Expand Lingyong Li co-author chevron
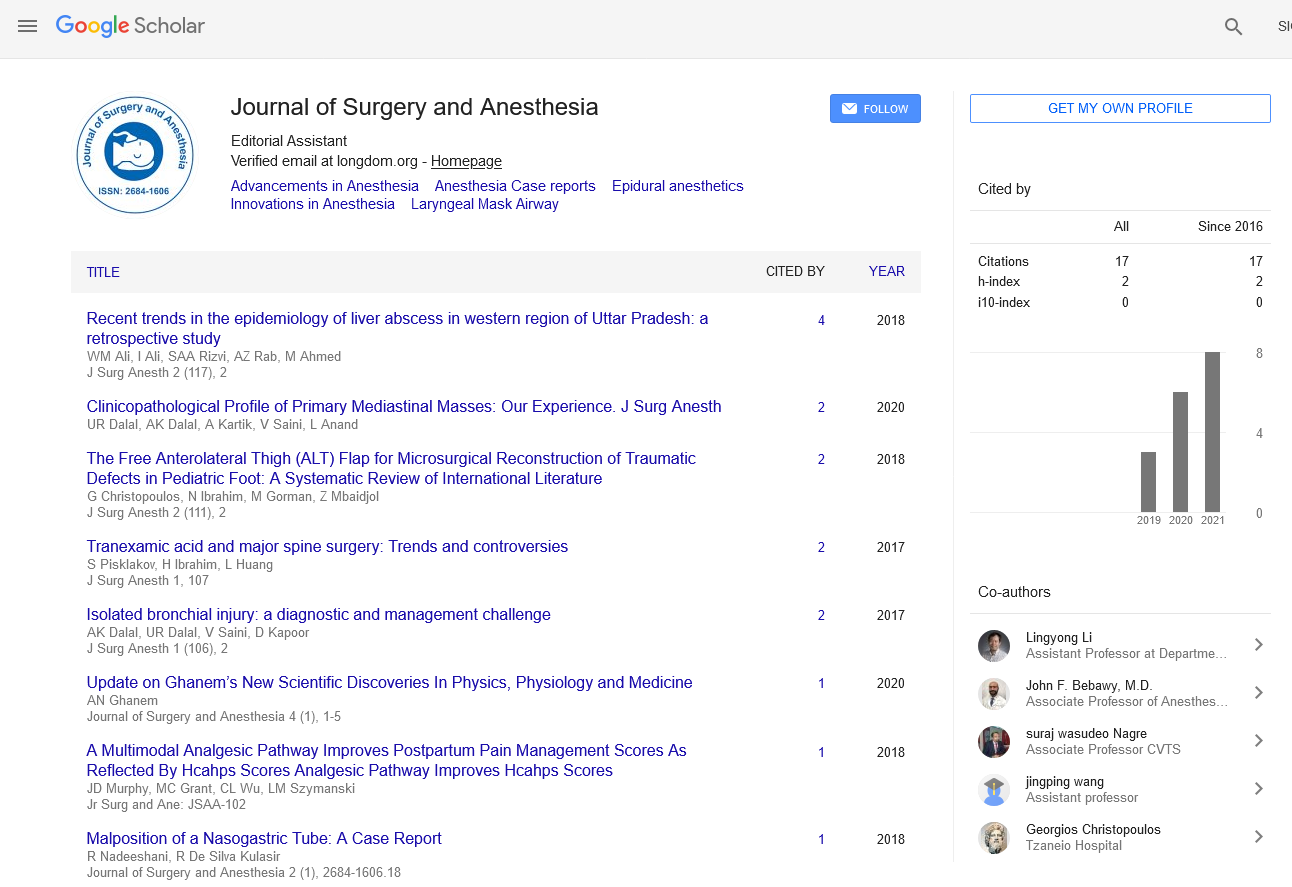This screenshot has height=887, width=1292. (1258, 645)
